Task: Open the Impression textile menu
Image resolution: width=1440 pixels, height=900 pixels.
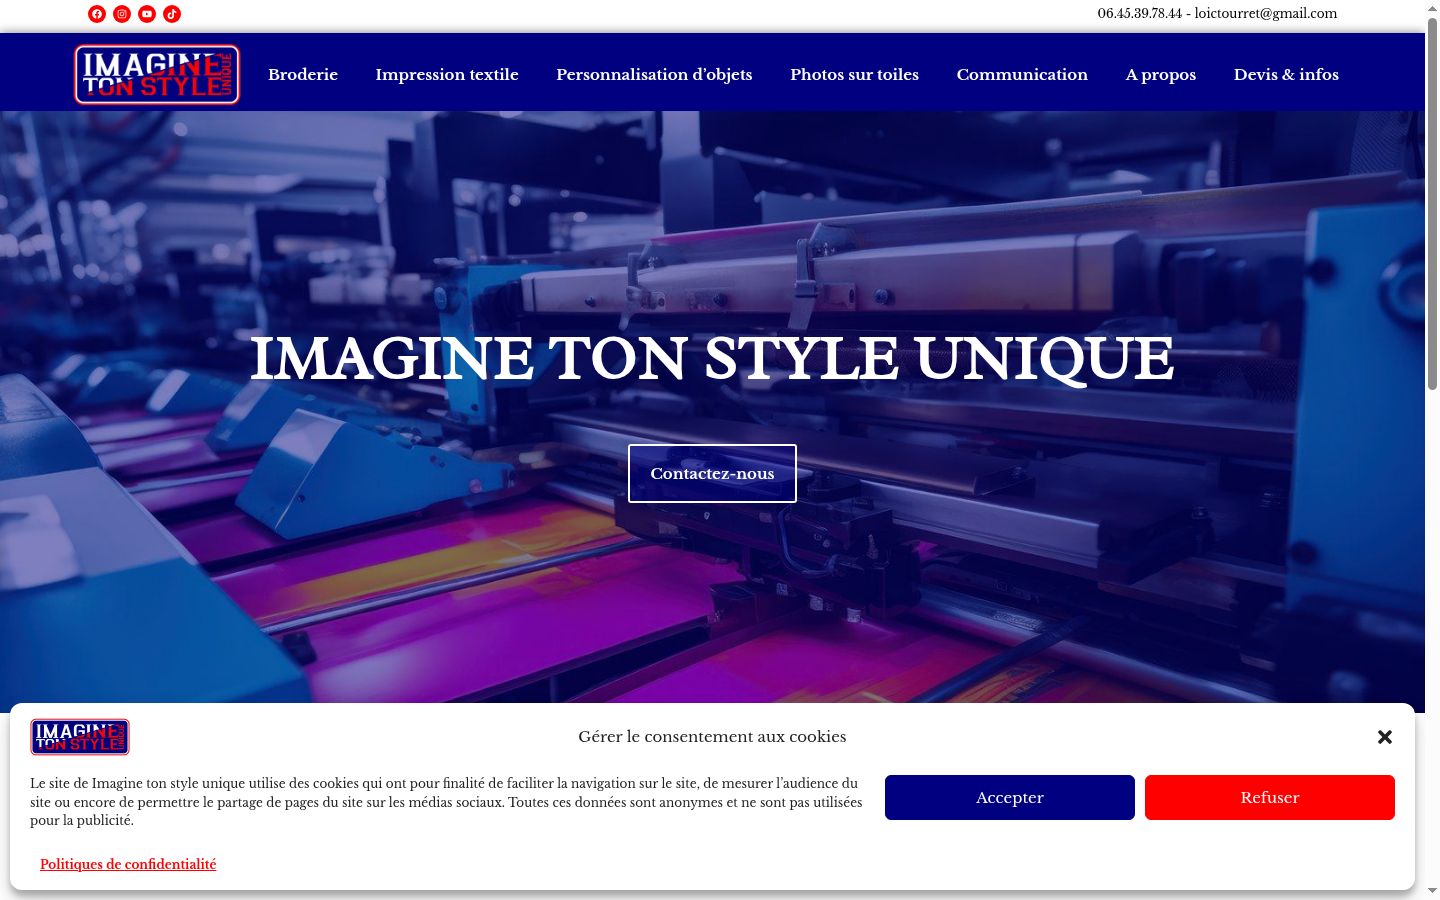Action: 447,74
